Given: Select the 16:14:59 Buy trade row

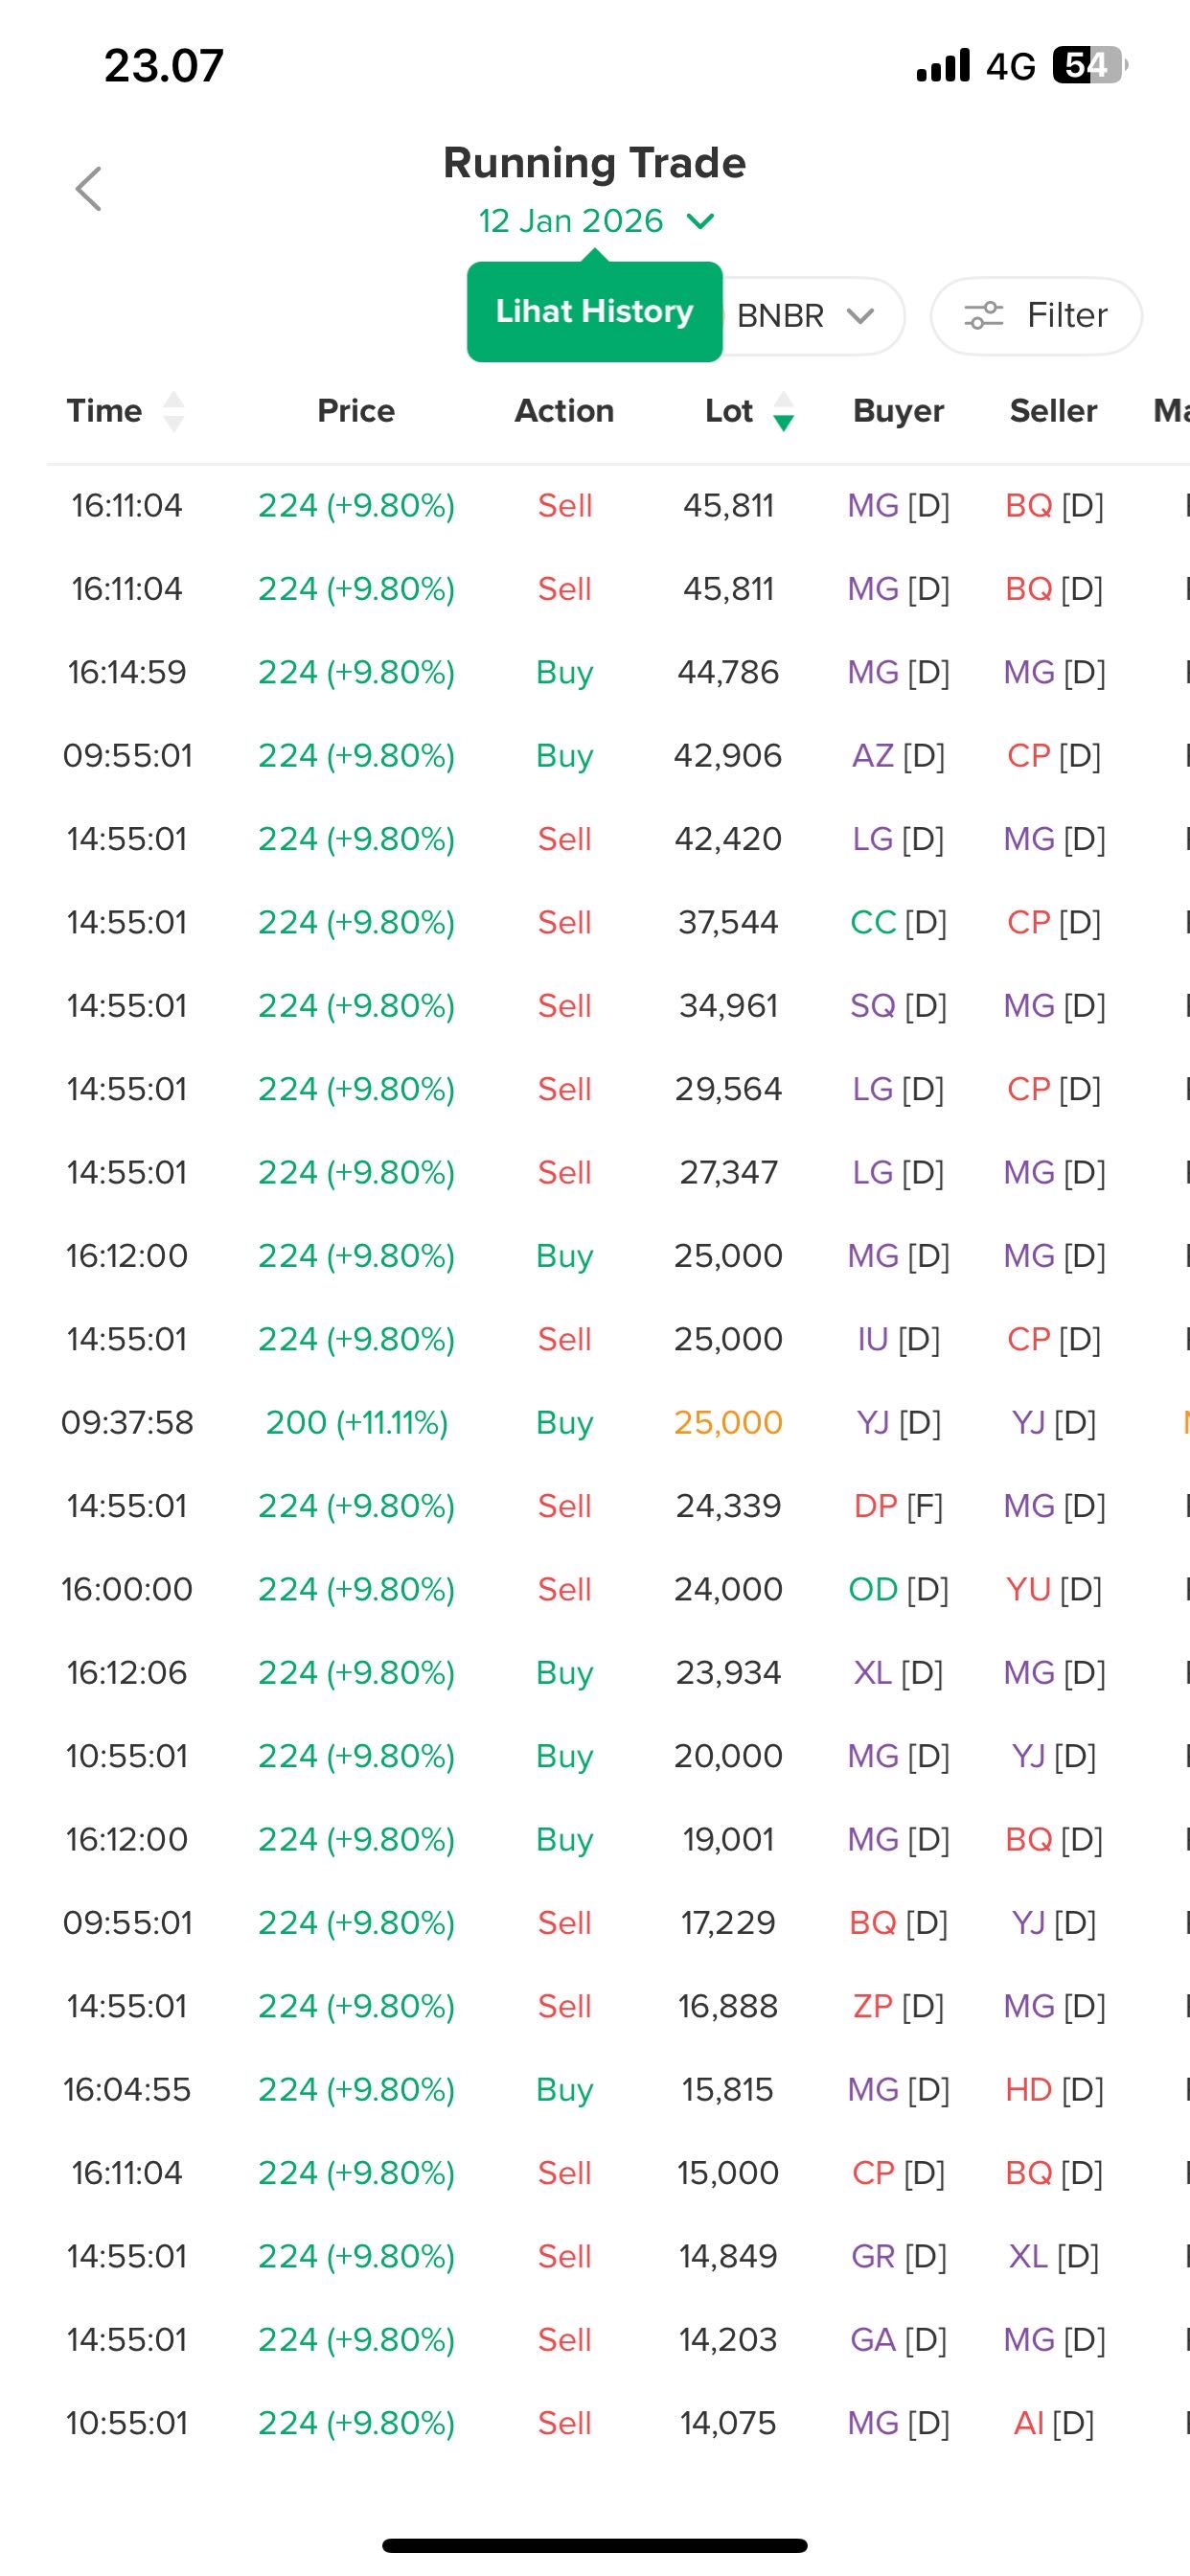Looking at the screenshot, I should tap(564, 672).
